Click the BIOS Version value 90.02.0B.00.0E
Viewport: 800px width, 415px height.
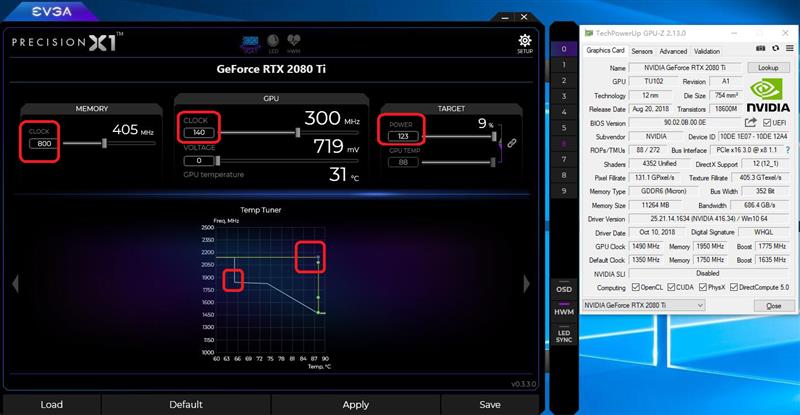(685, 123)
